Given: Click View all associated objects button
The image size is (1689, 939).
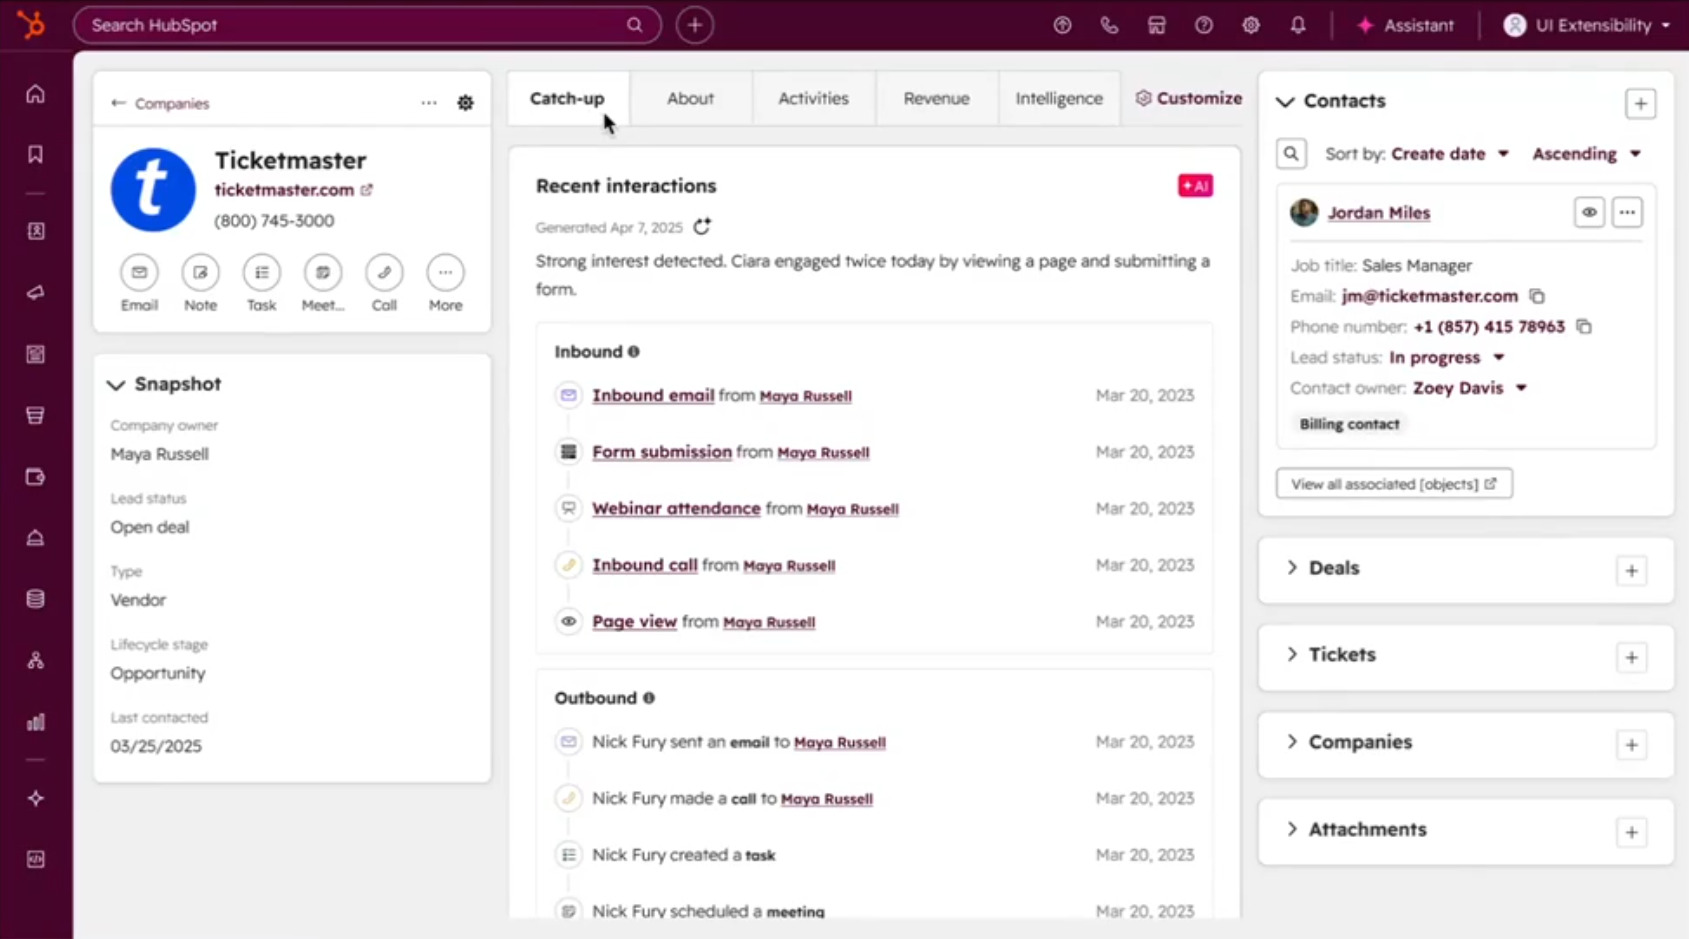Looking at the screenshot, I should [1394, 484].
